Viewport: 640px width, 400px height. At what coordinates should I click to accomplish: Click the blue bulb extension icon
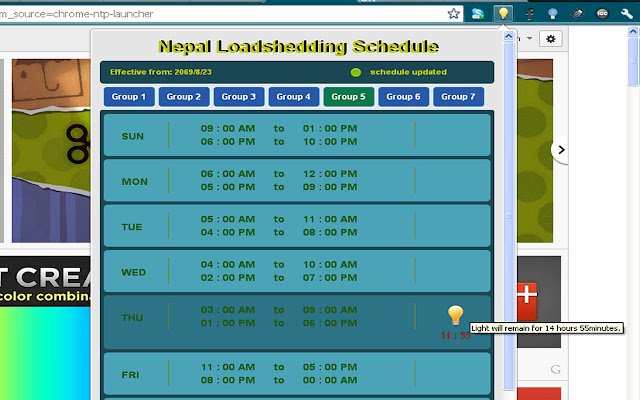[553, 14]
